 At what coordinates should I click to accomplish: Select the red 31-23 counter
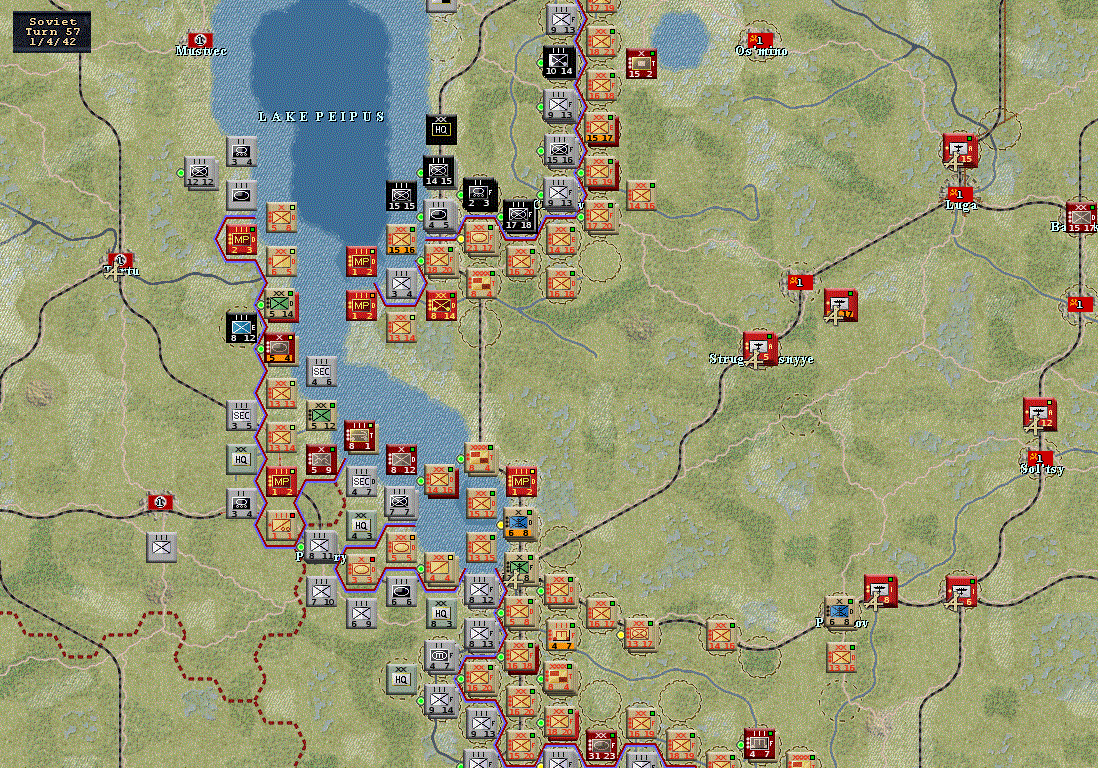[x=601, y=746]
